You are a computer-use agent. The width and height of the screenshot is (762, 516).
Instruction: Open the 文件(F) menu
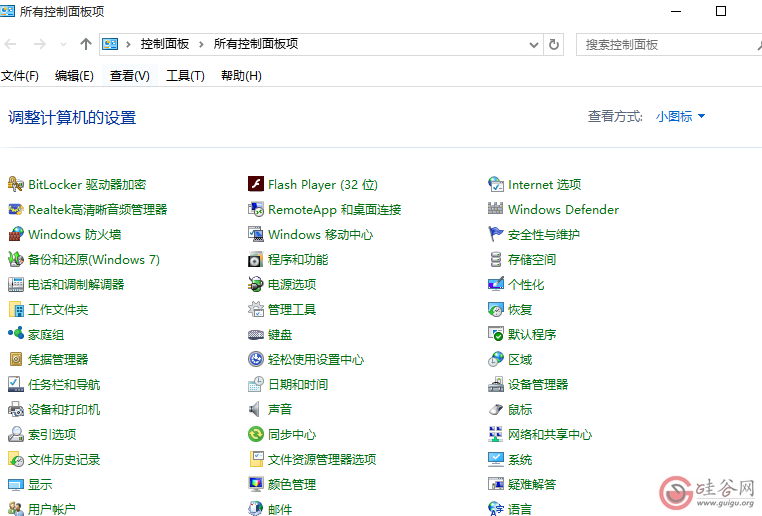point(20,76)
